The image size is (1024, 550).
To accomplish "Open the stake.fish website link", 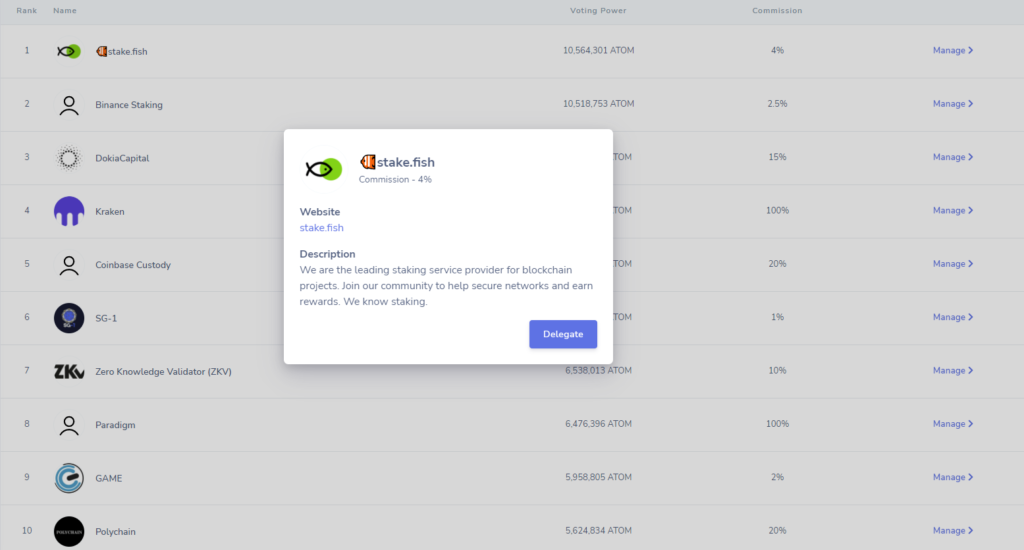I will pyautogui.click(x=321, y=227).
